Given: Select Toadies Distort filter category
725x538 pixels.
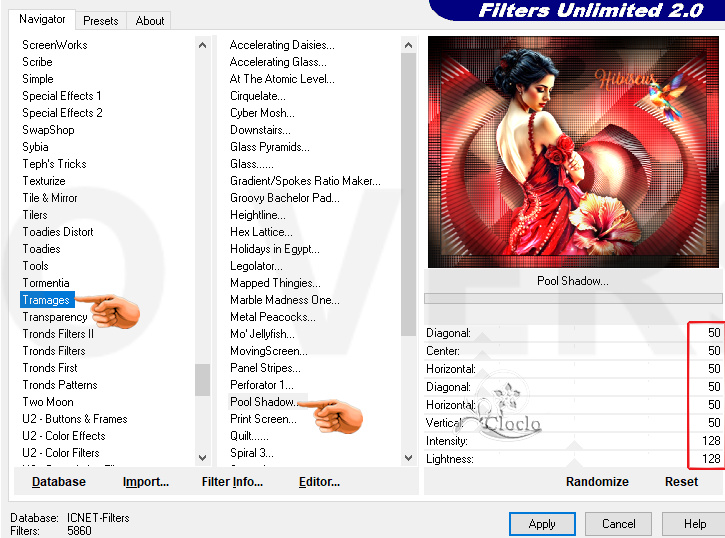Looking at the screenshot, I should pyautogui.click(x=58, y=232).
